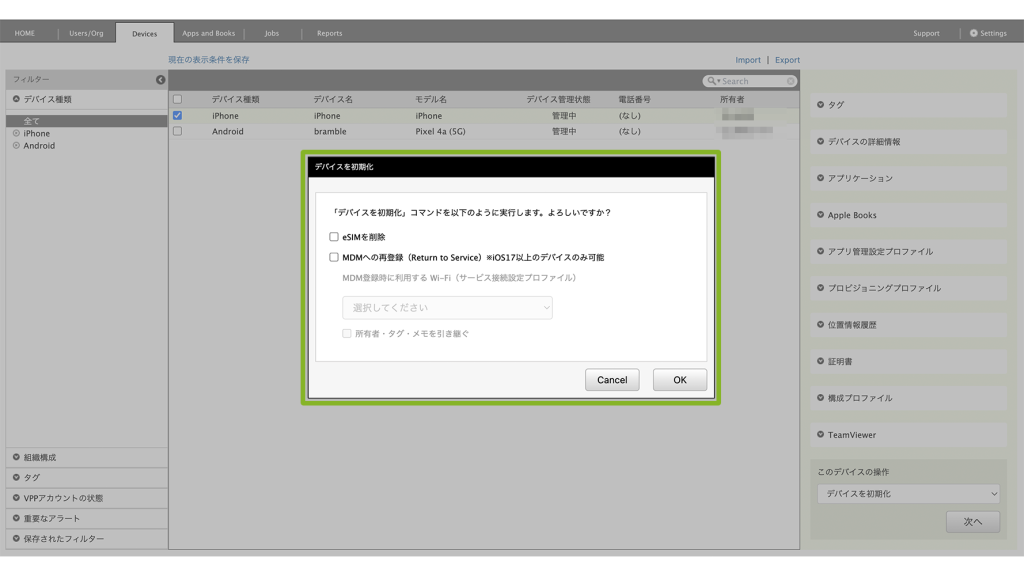Enable the eSIMを削除 checkbox

tap(334, 237)
